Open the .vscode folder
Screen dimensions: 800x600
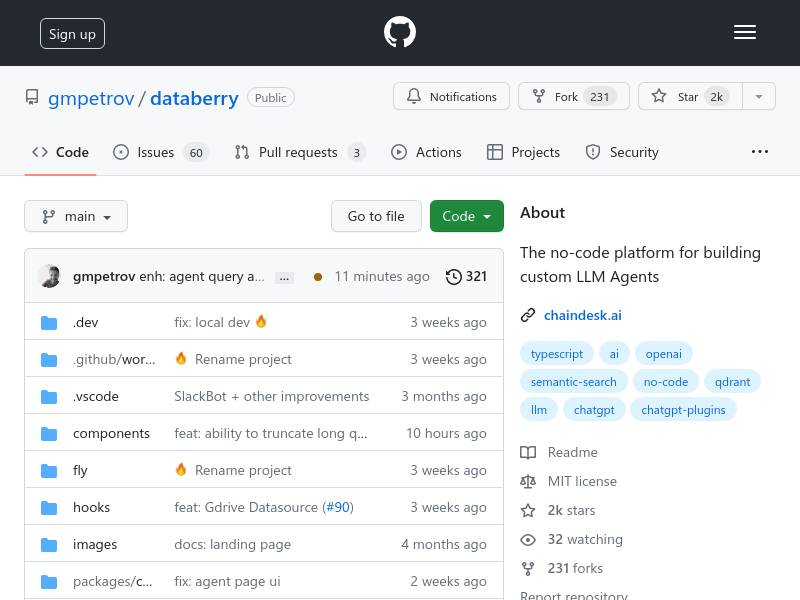[x=95, y=396]
